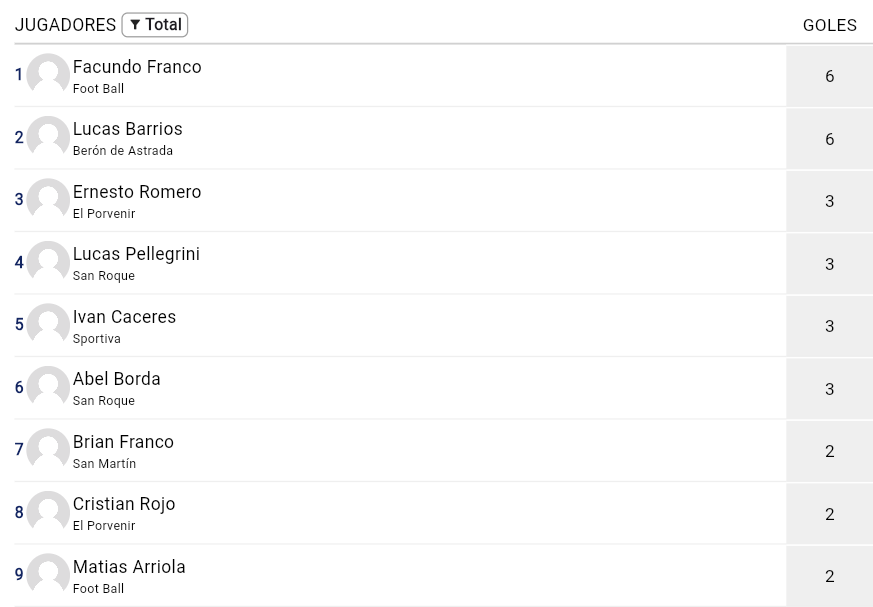The image size is (873, 607).
Task: Click Facundo Franco's avatar icon
Action: coord(48,75)
